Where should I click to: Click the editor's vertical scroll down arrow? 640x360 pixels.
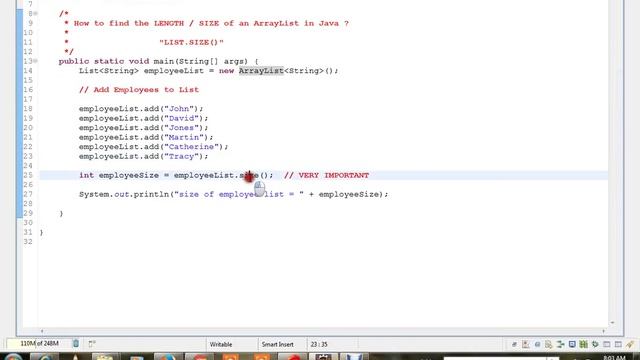pos(612,323)
